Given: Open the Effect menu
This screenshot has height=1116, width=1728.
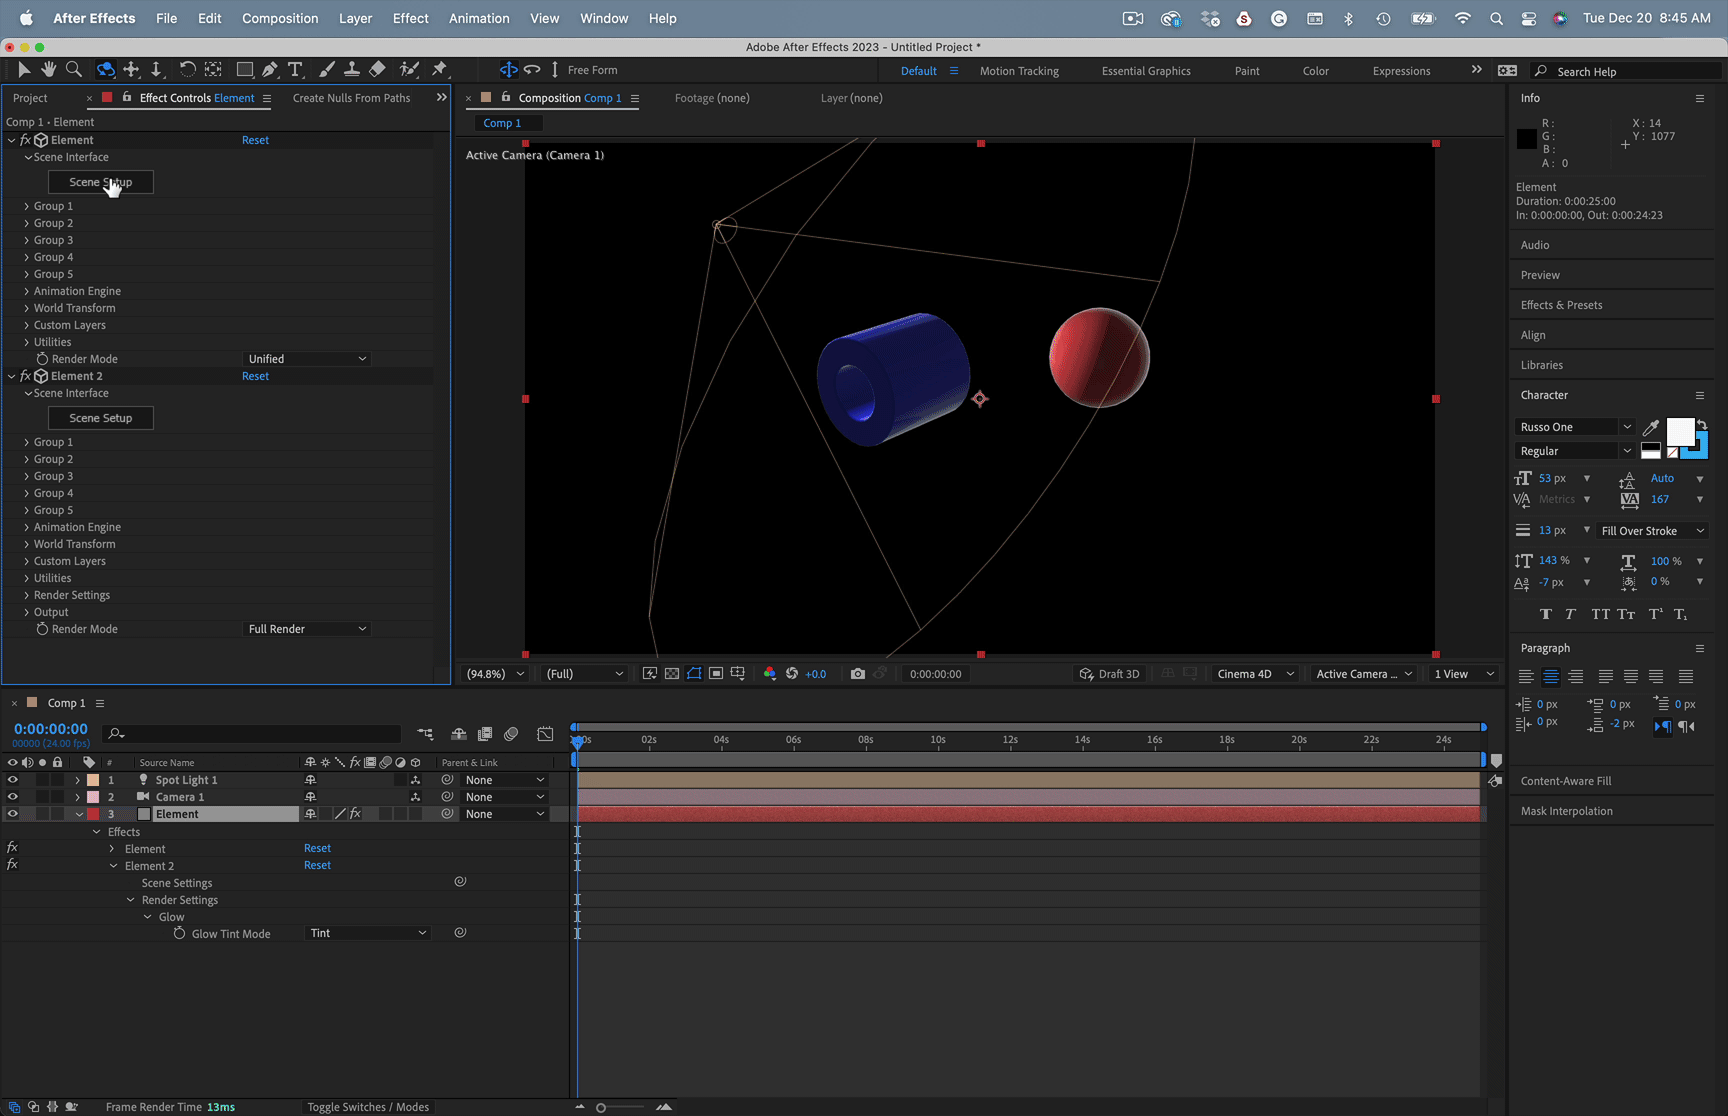Looking at the screenshot, I should [410, 18].
